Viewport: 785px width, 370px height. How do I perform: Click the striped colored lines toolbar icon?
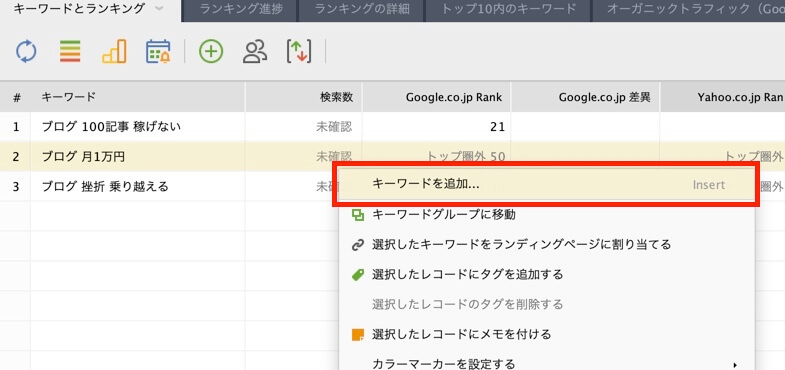tap(70, 52)
